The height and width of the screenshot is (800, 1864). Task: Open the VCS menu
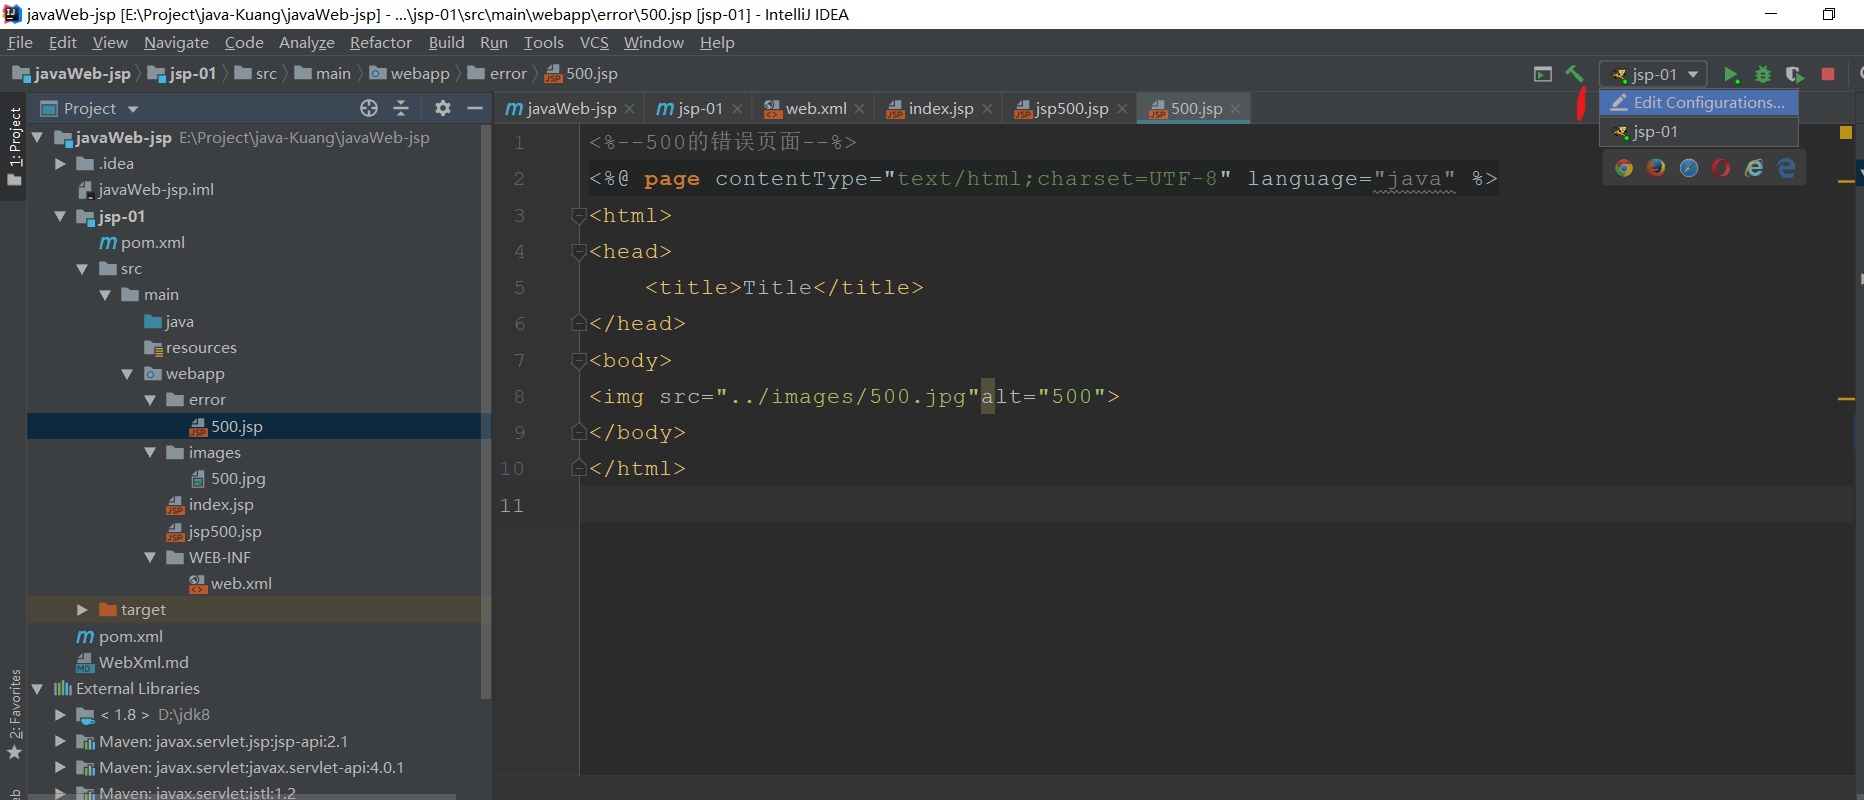click(594, 42)
